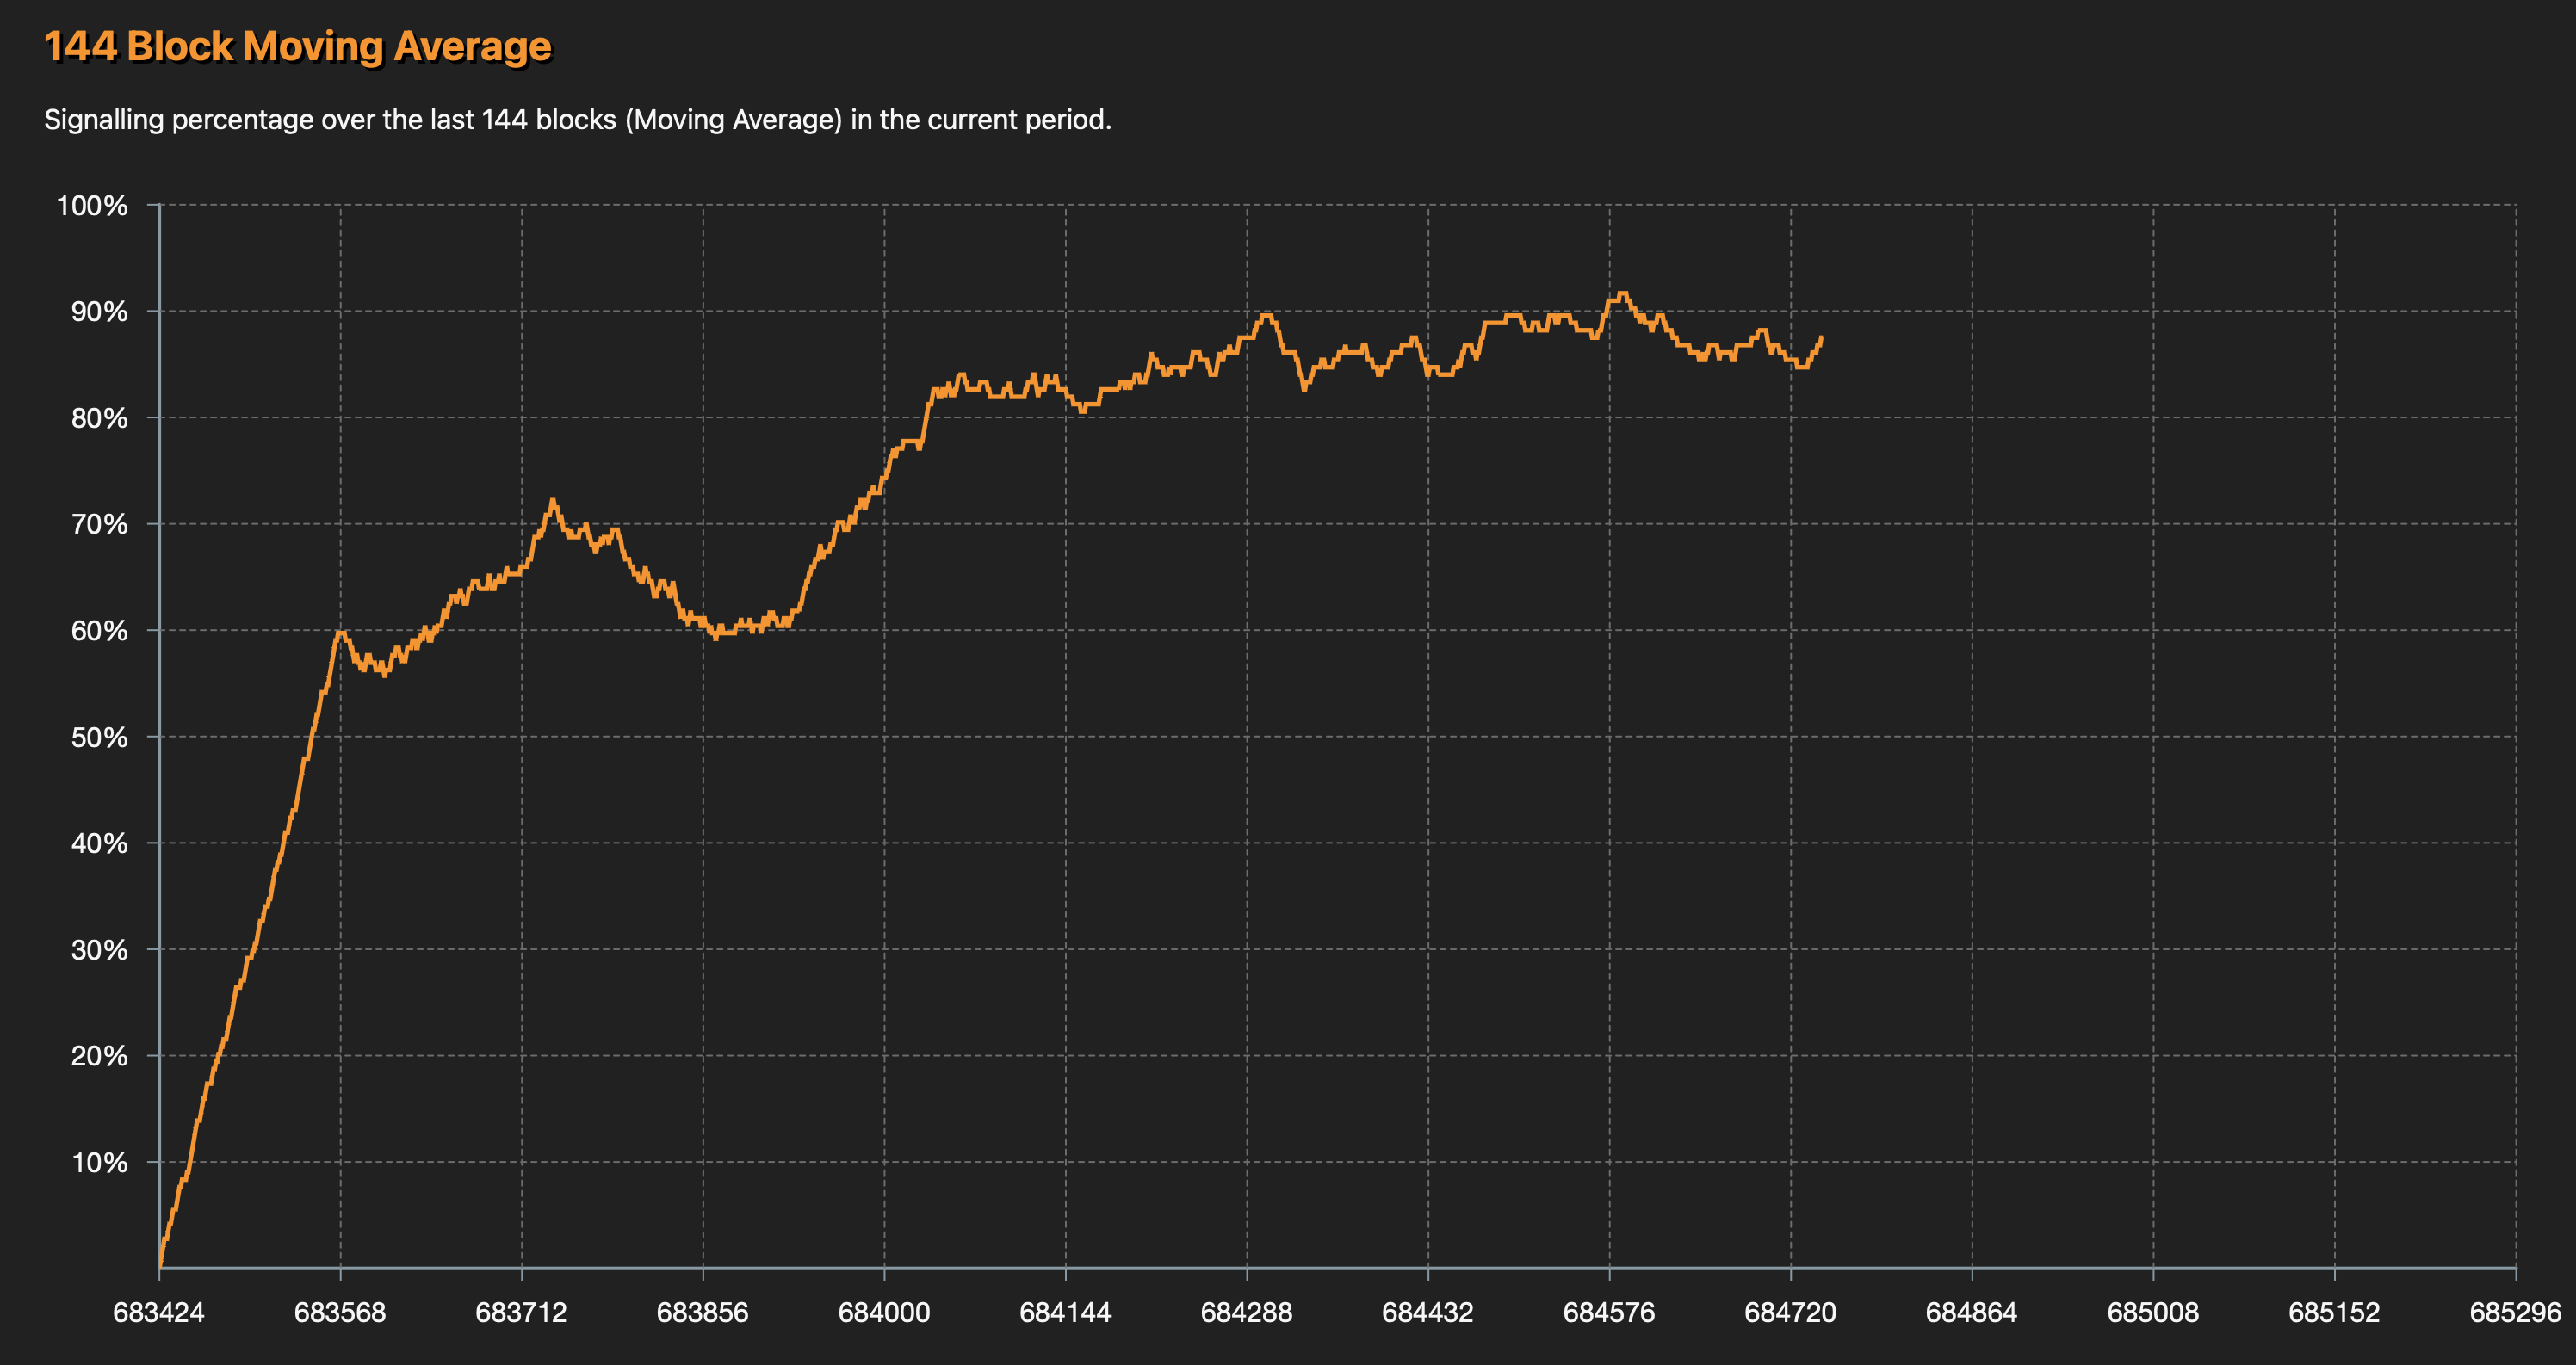Click the 684576 x-axis label
Screen dimensions: 2576x1365
point(1609,1313)
